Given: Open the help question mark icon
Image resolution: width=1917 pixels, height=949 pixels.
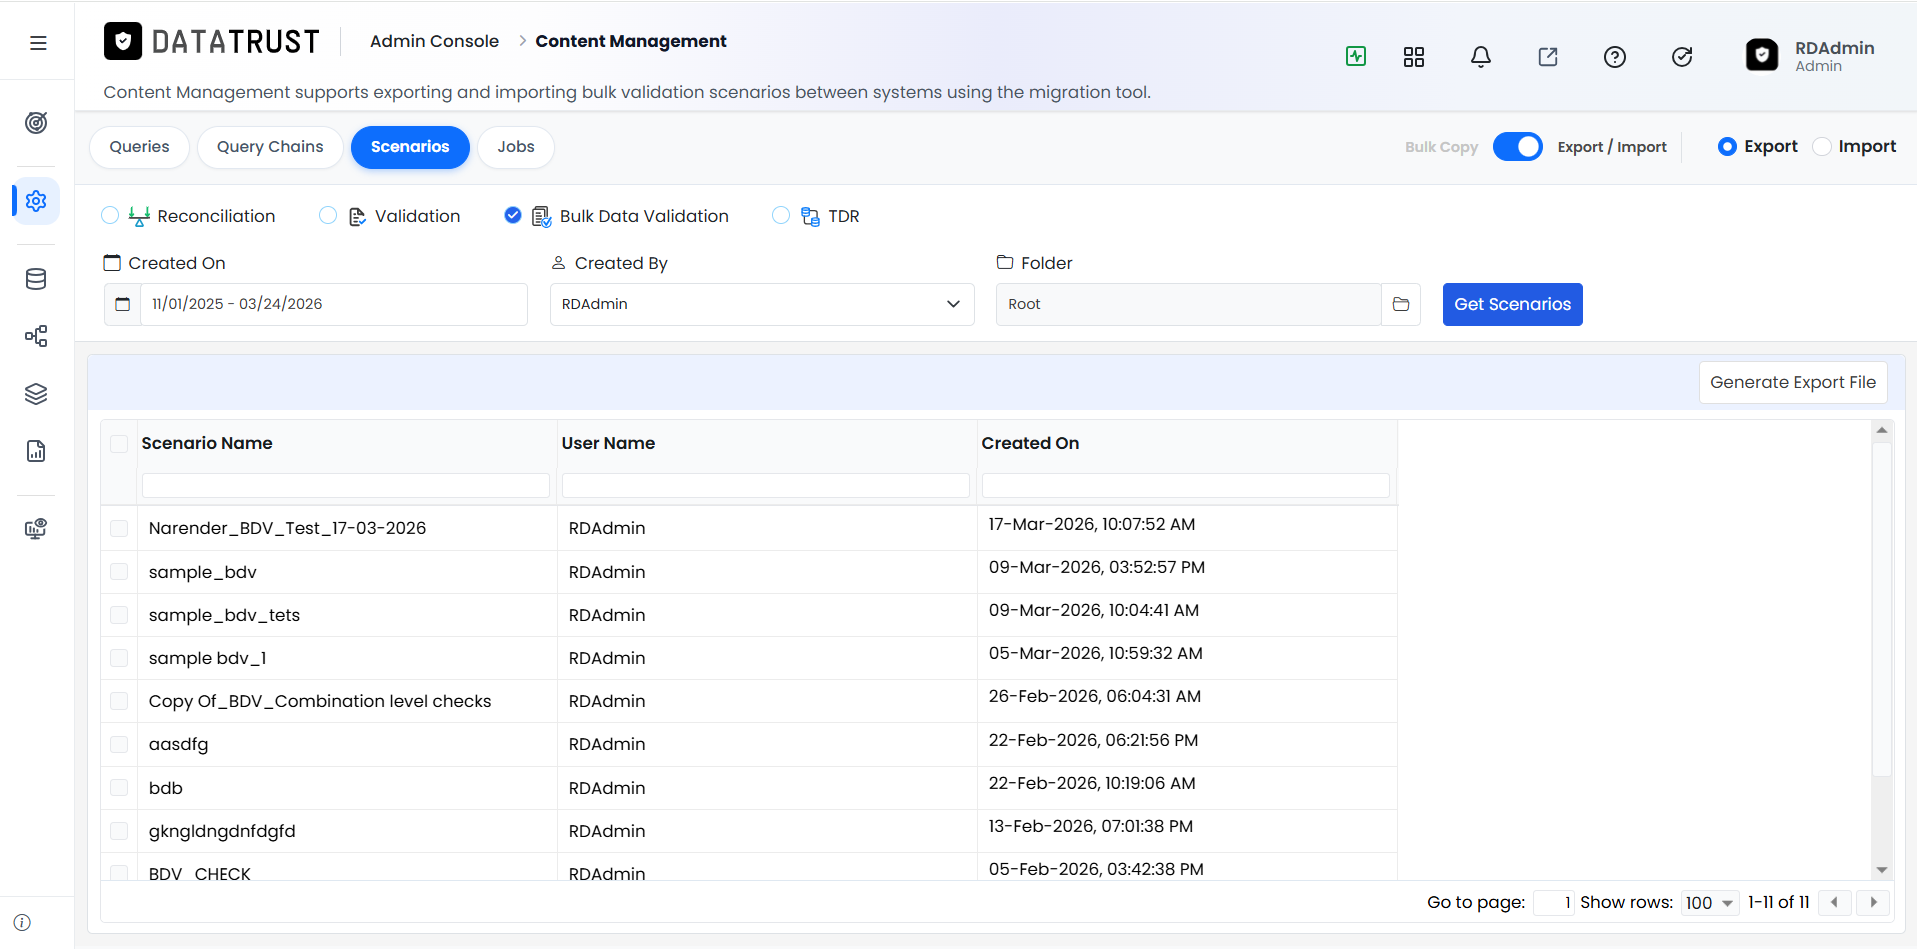Looking at the screenshot, I should click(1615, 57).
